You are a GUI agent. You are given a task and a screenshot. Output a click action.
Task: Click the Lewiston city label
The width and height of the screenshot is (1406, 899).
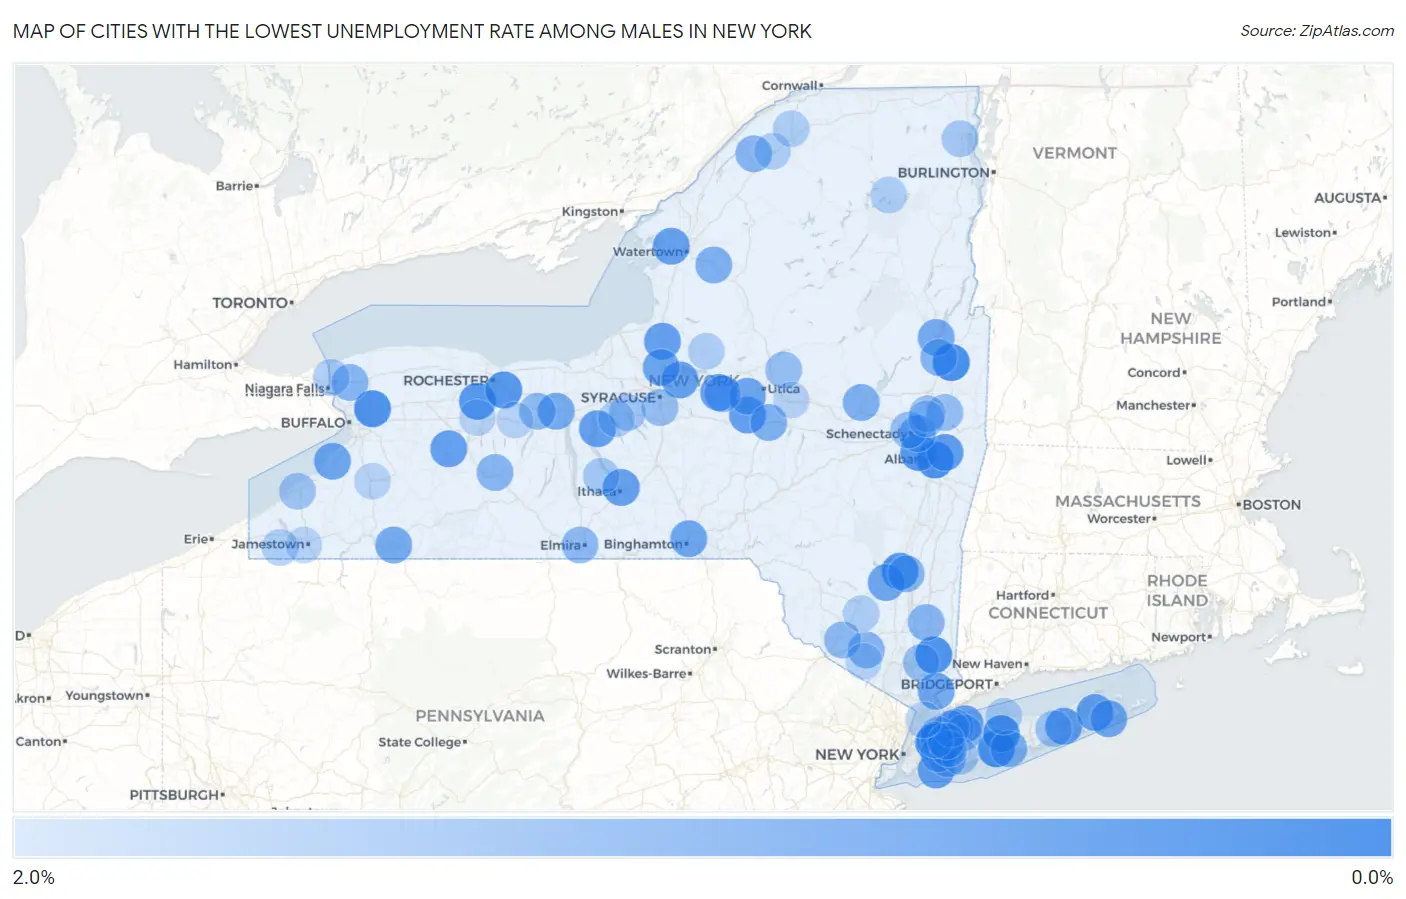tap(1303, 233)
